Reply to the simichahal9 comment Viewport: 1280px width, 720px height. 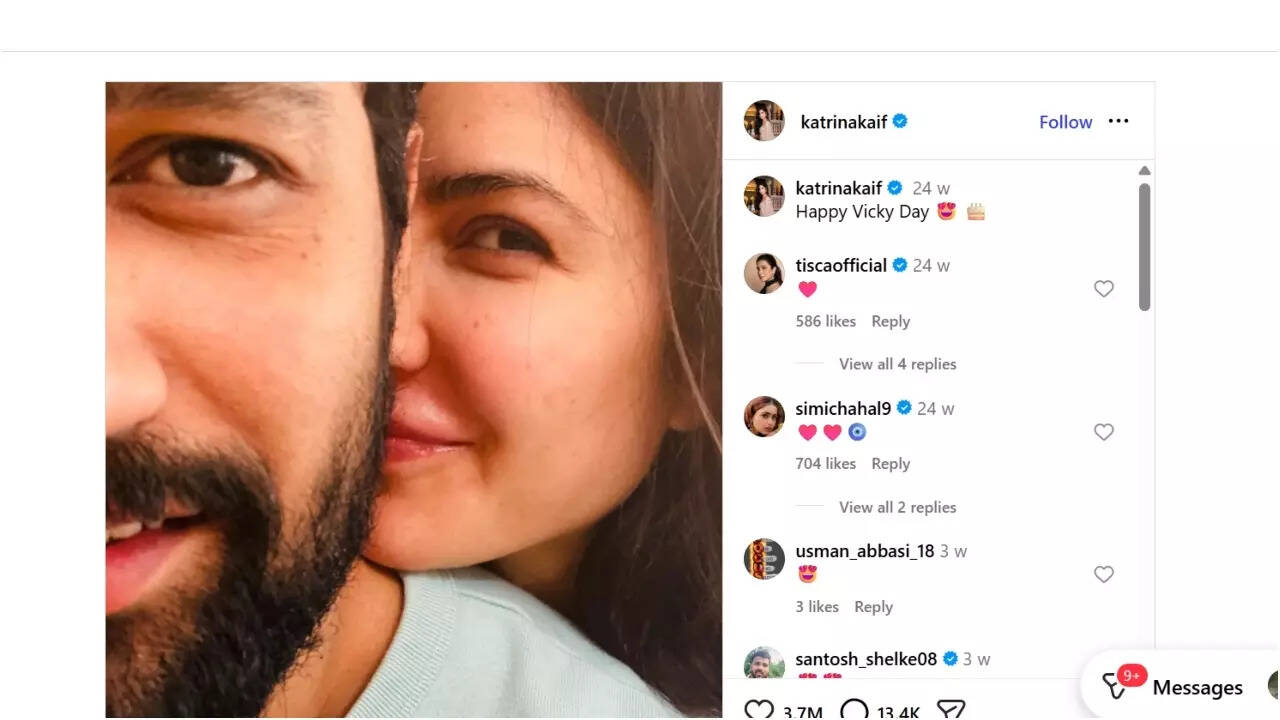[x=890, y=464]
